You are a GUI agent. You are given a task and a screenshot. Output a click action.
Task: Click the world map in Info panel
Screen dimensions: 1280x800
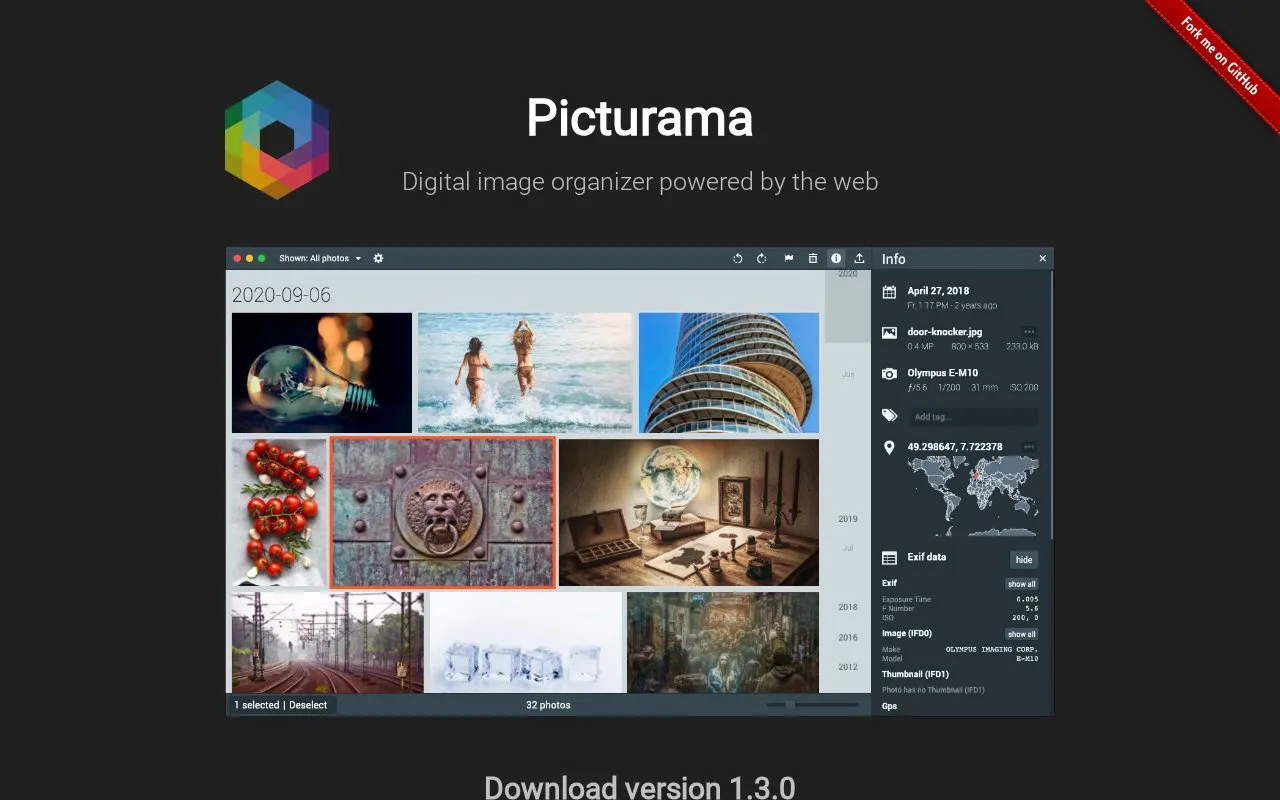click(973, 496)
